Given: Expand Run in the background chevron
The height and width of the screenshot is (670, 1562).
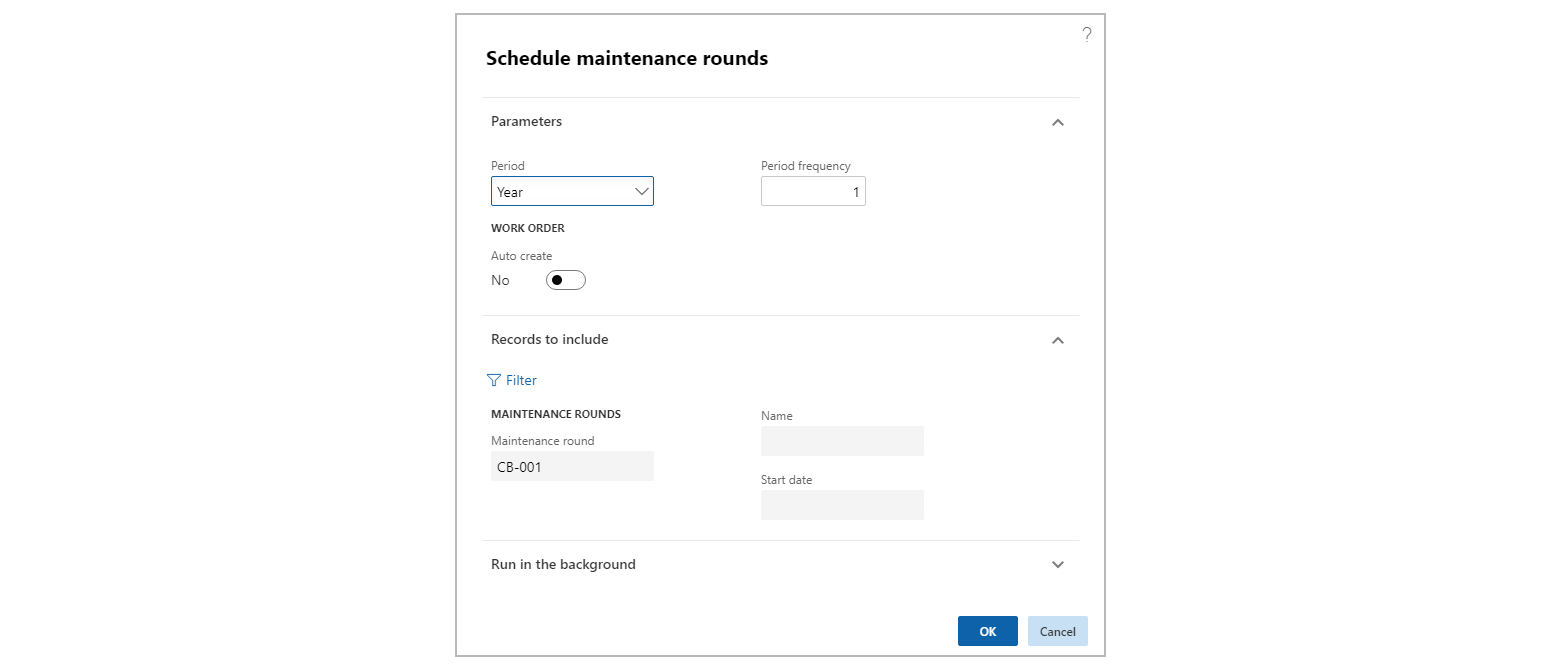Looking at the screenshot, I should (x=1058, y=565).
